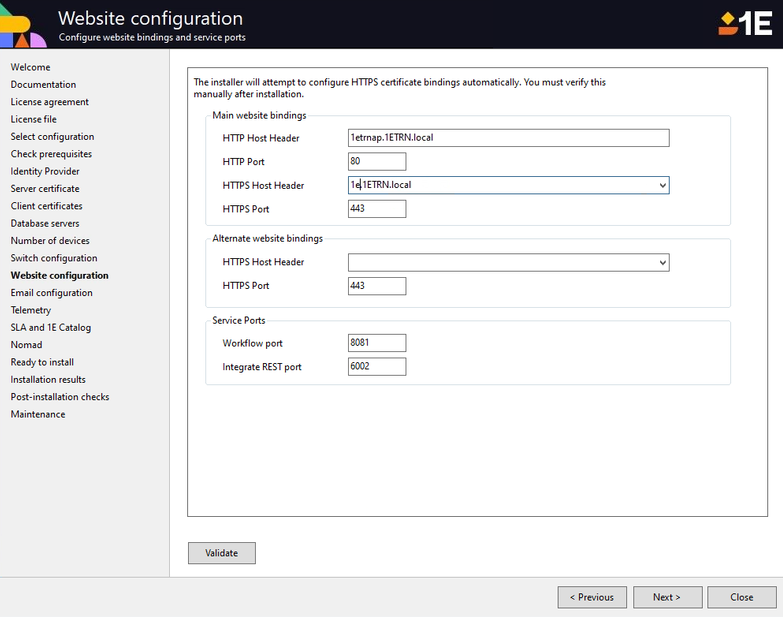The width and height of the screenshot is (783, 617).
Task: Select the Nomad step in sidebar
Action: (26, 345)
